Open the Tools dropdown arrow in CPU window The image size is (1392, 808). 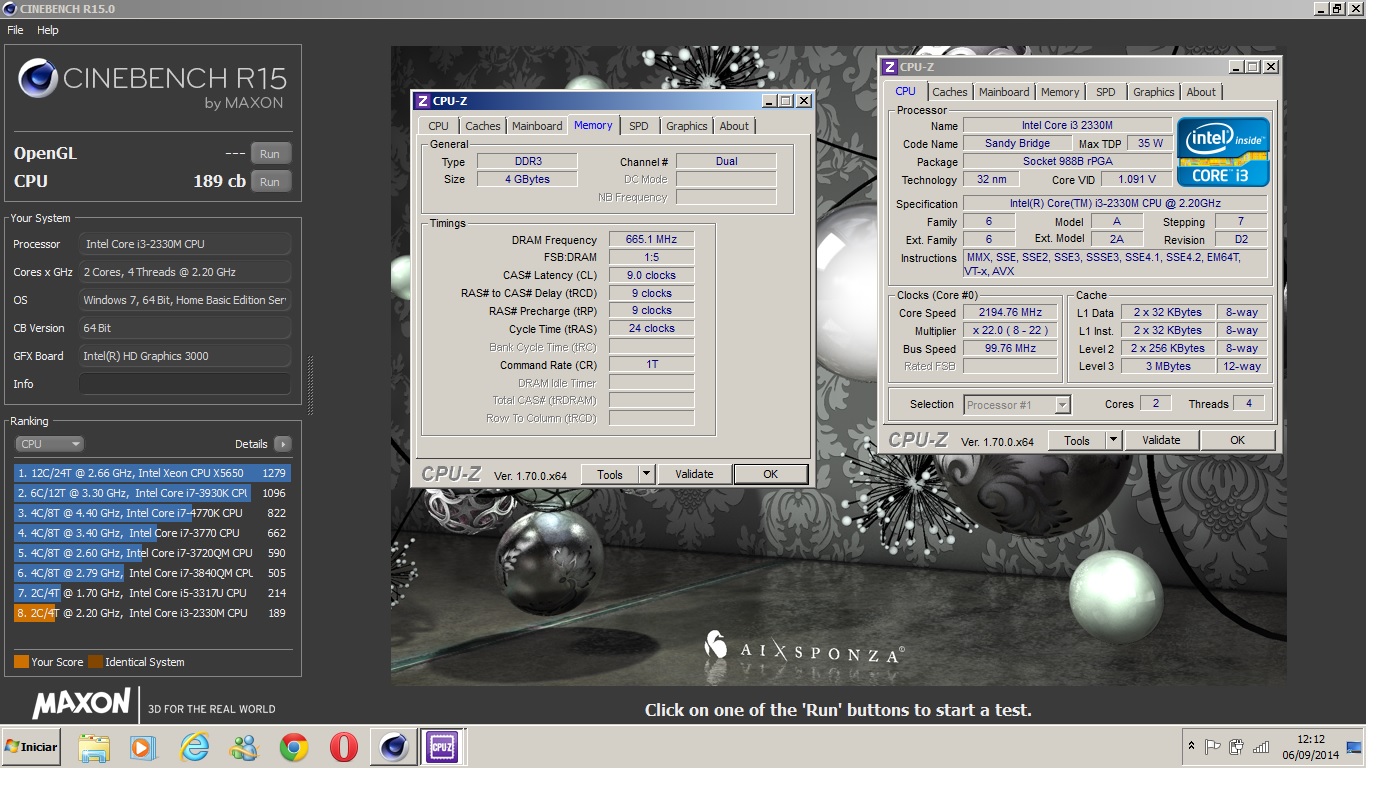pyautogui.click(x=1113, y=440)
